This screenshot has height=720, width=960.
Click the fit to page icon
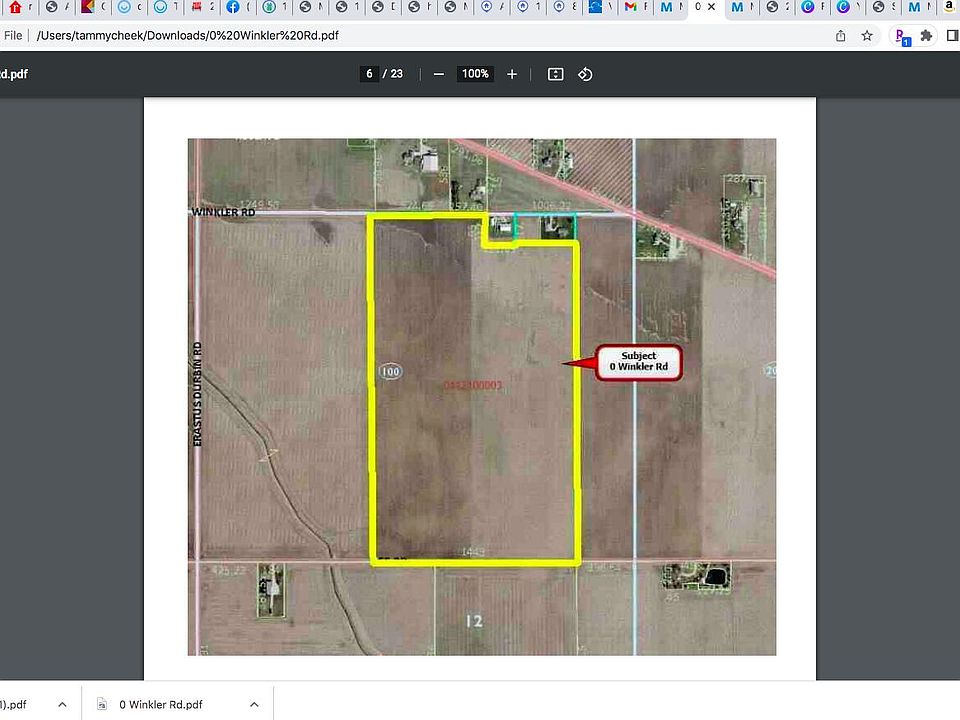pos(556,74)
